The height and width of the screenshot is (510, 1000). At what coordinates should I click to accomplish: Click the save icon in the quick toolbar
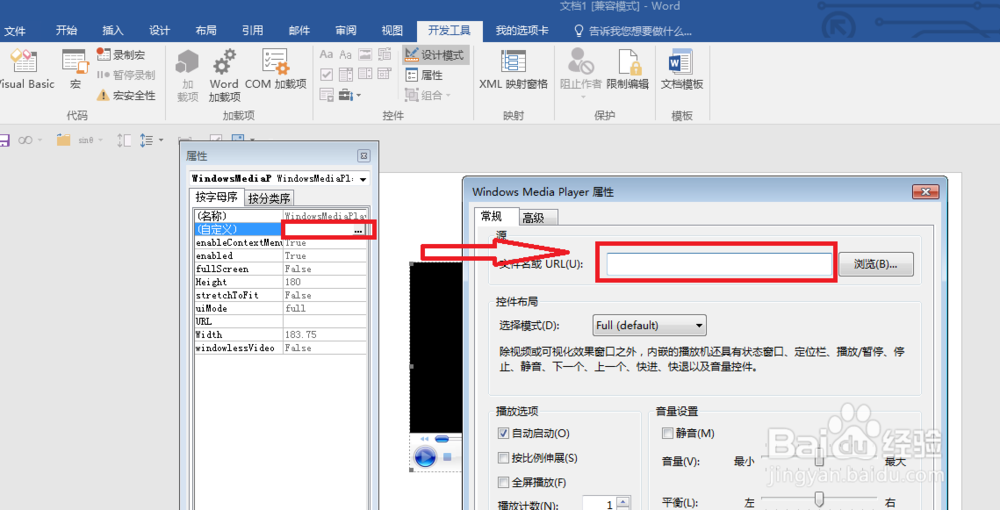point(4,140)
